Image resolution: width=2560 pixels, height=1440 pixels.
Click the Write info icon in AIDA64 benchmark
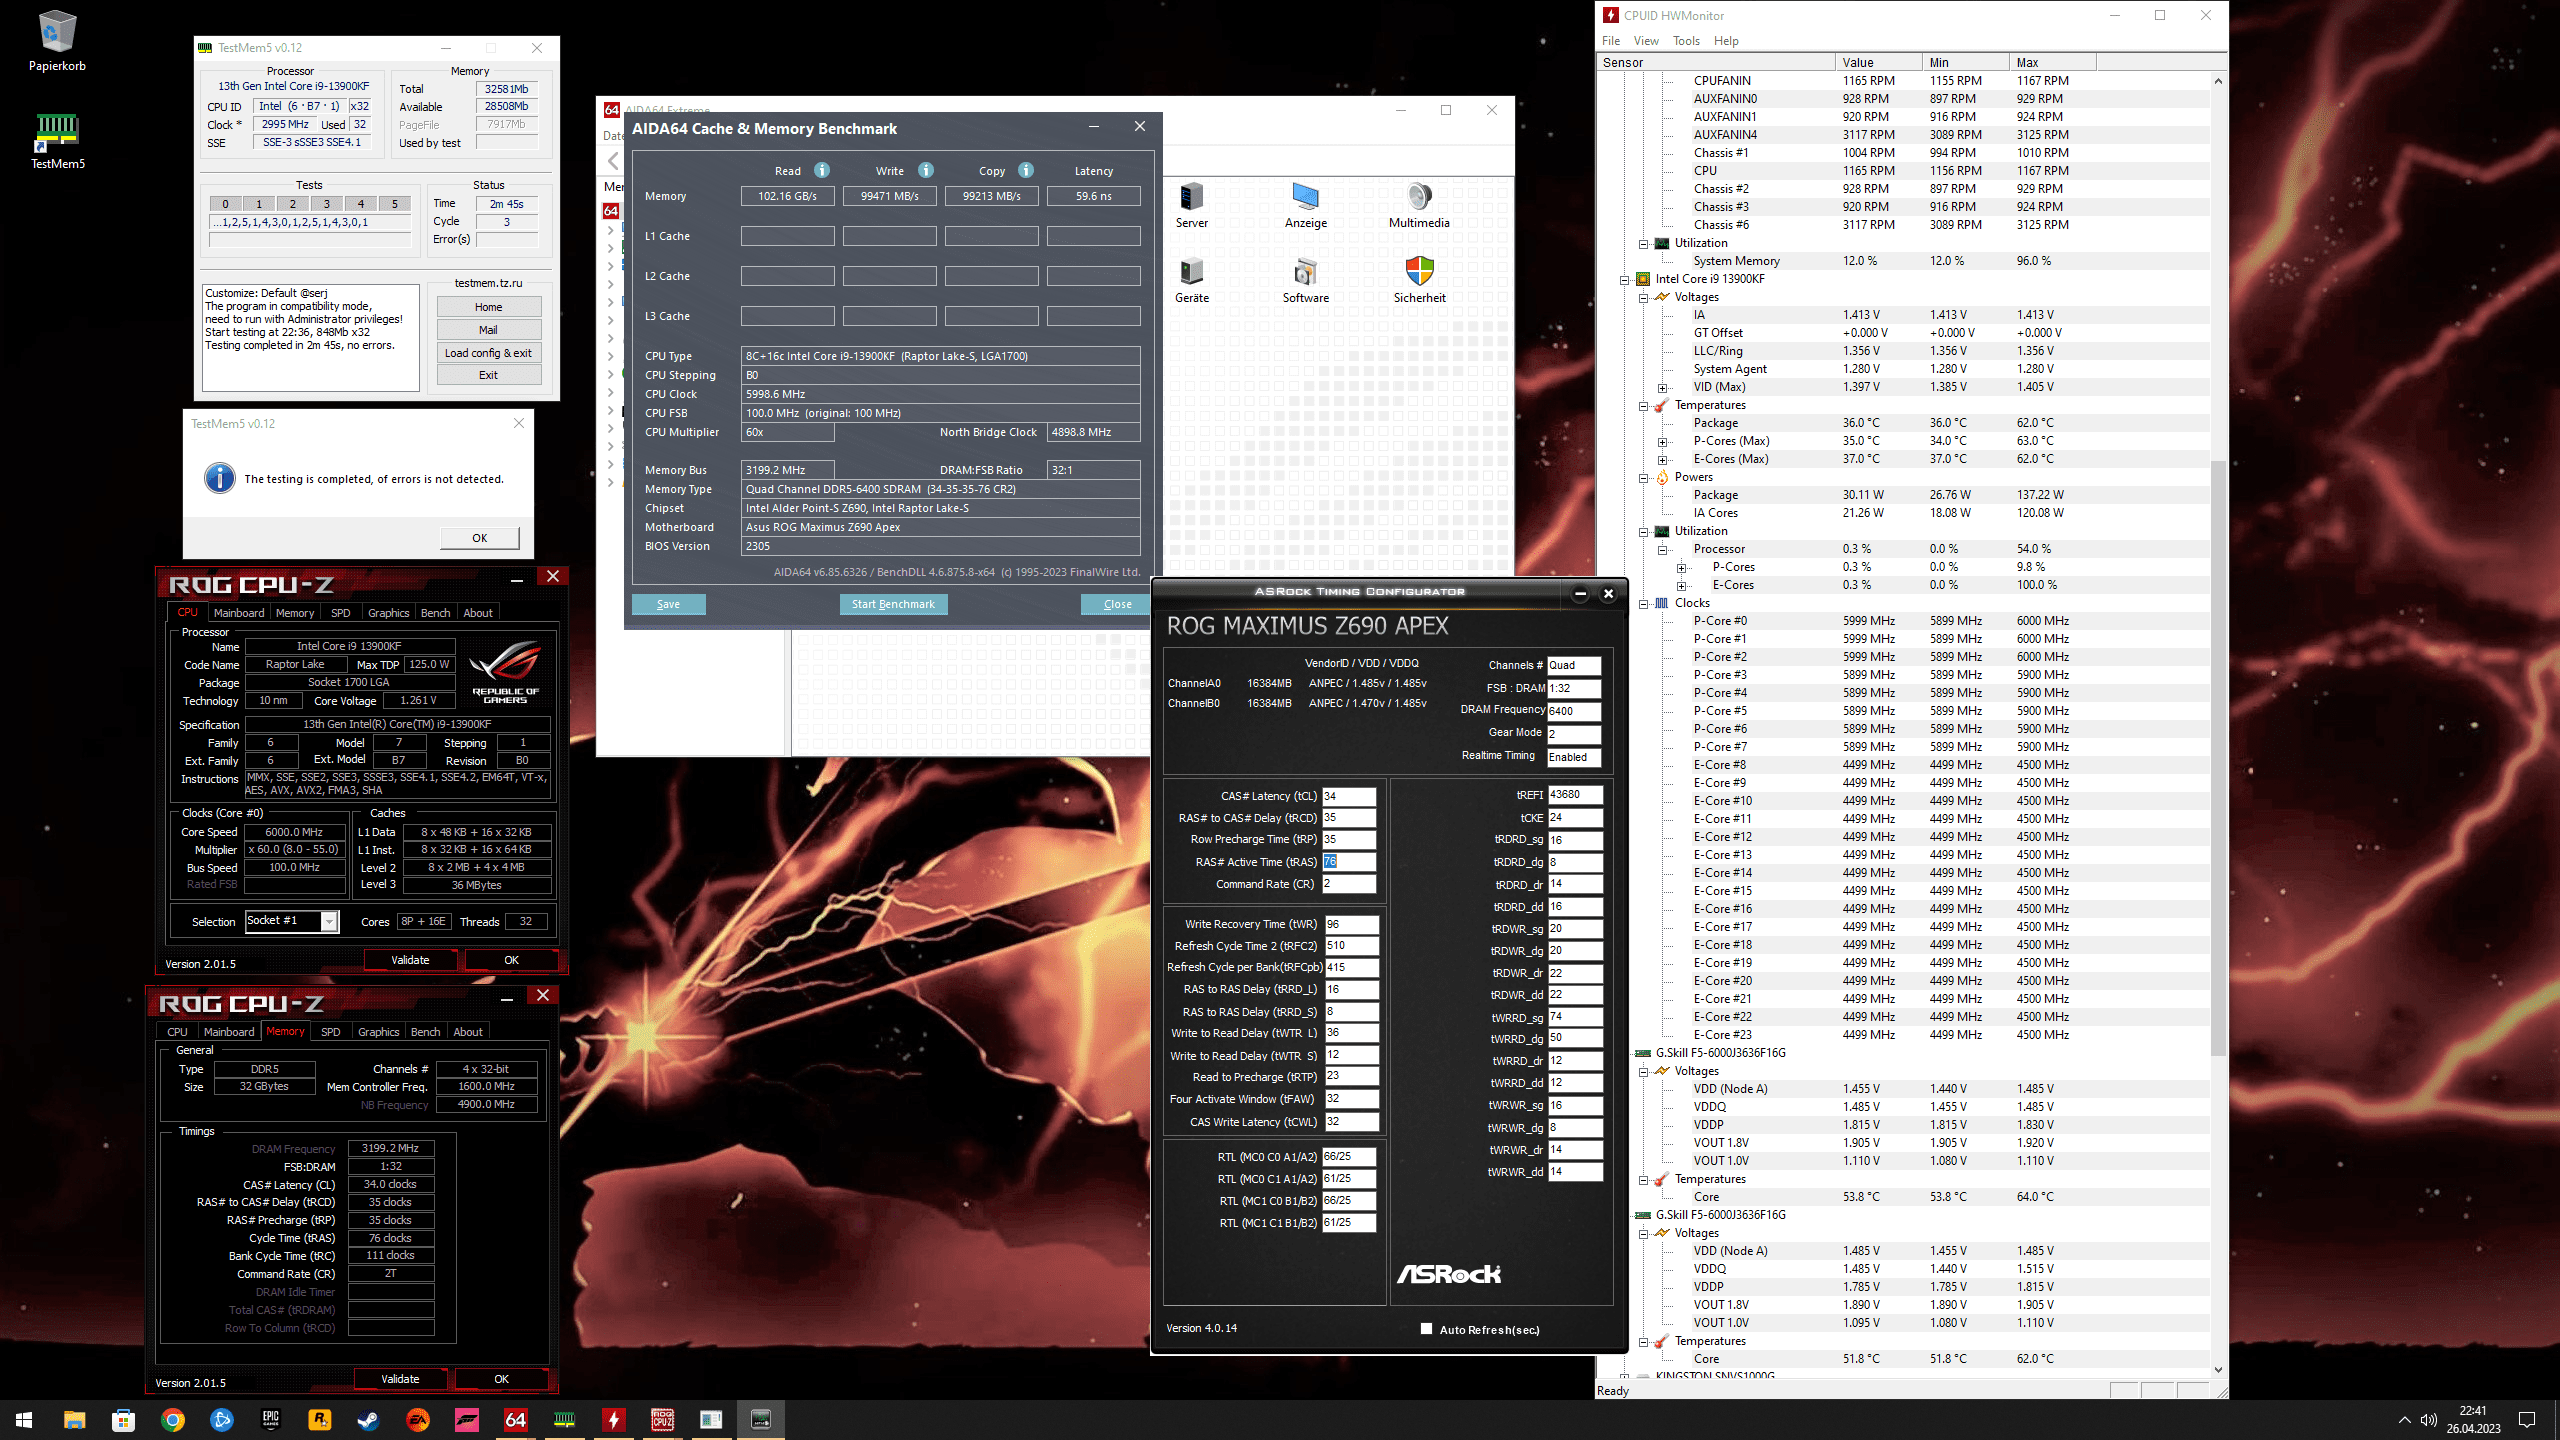click(926, 170)
